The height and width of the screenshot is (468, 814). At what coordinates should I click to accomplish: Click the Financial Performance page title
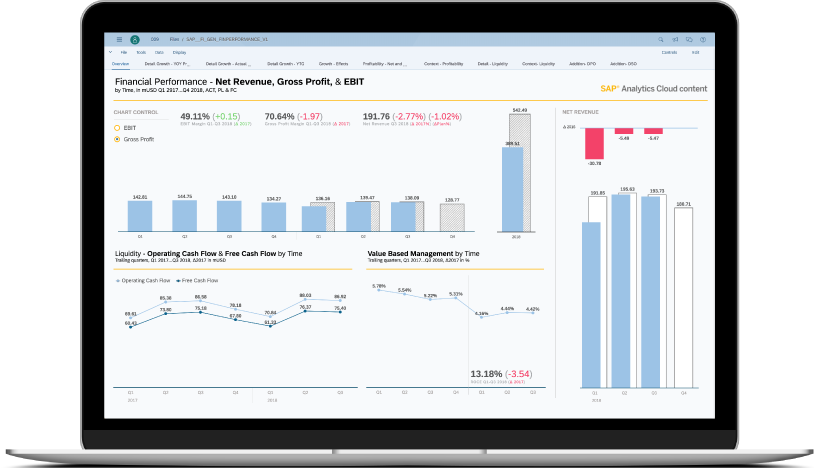click(x=239, y=81)
